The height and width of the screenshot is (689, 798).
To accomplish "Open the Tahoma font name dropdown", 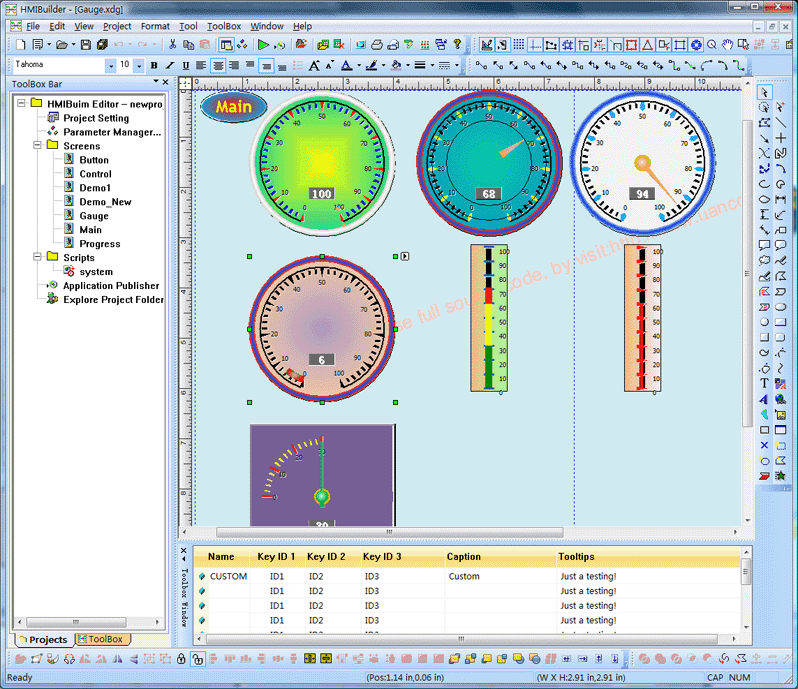I will (110, 65).
